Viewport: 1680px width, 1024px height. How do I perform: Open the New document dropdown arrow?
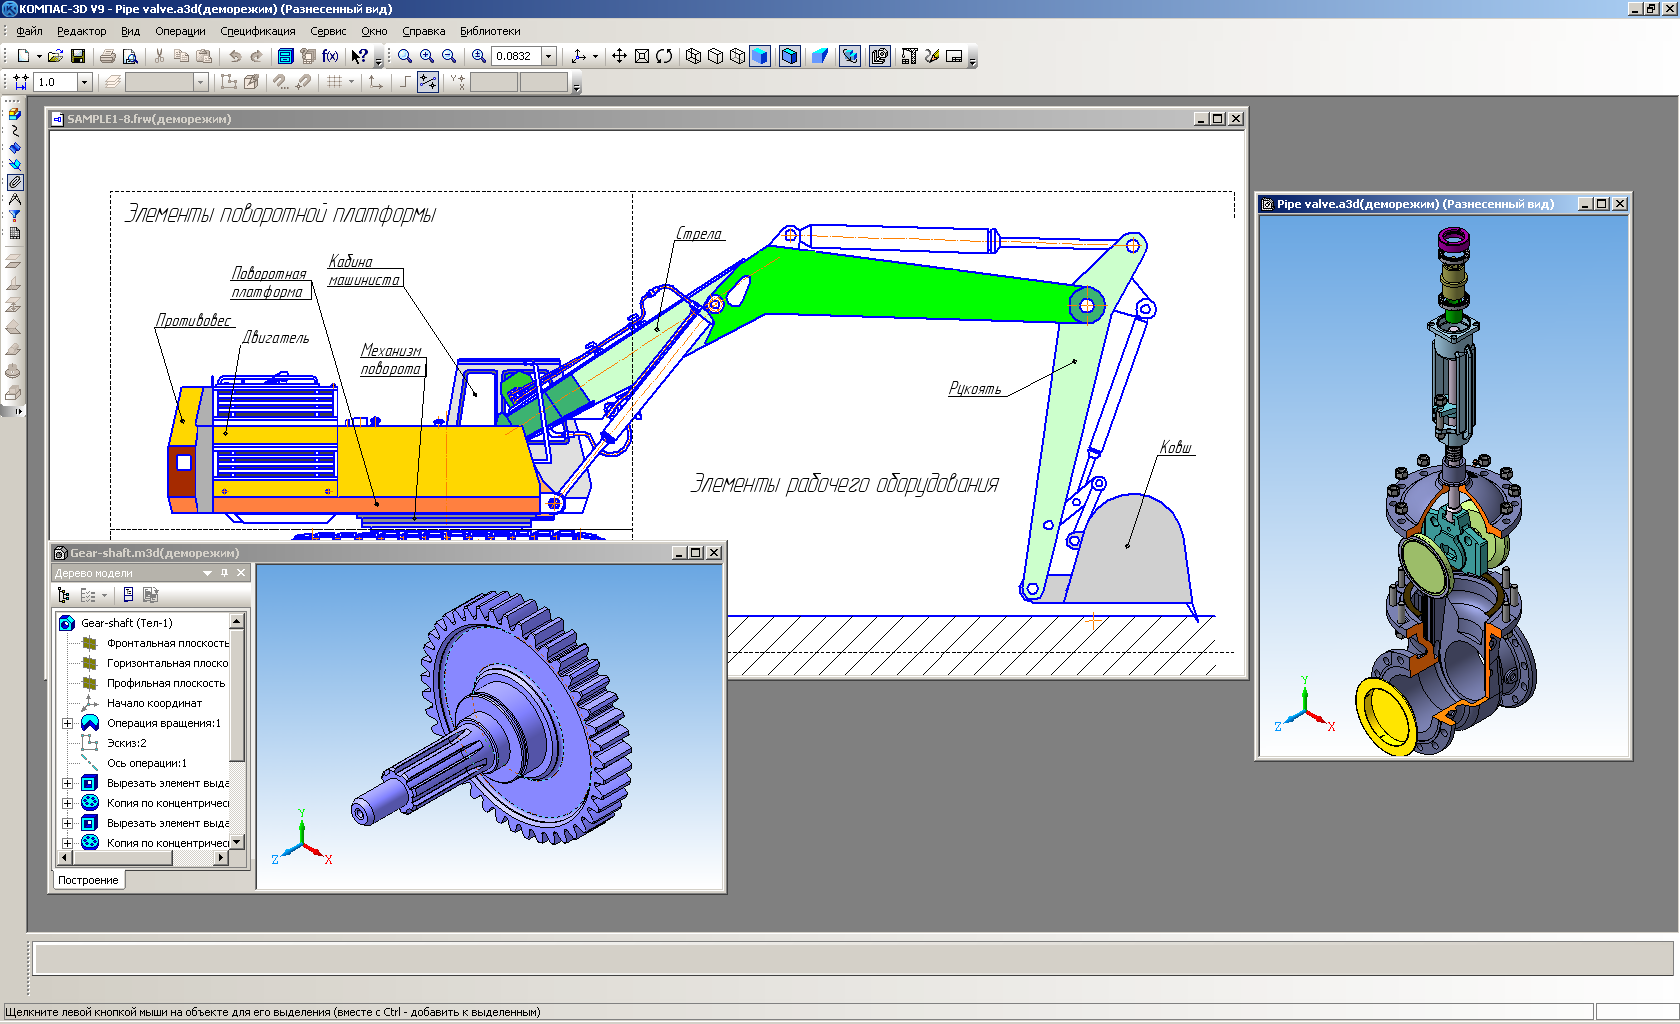tap(39, 56)
